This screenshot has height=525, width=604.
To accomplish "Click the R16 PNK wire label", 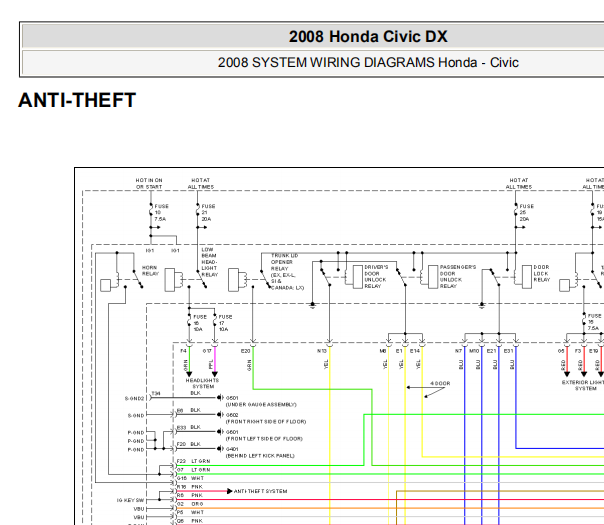I will coord(190,486).
